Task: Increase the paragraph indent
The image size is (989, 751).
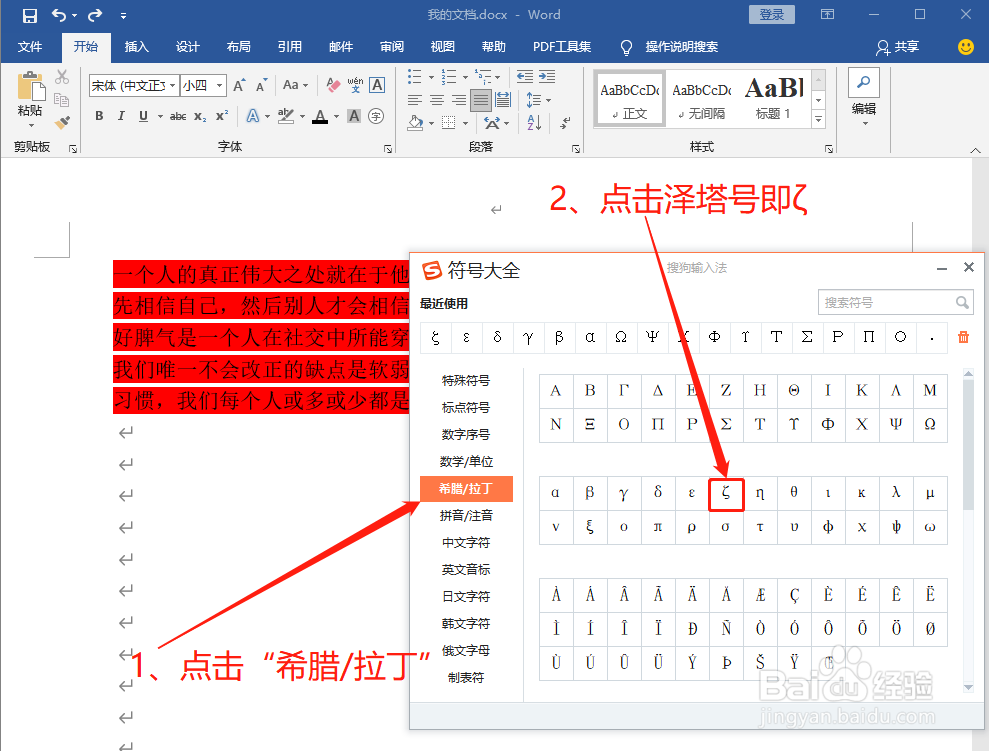Action: (547, 77)
